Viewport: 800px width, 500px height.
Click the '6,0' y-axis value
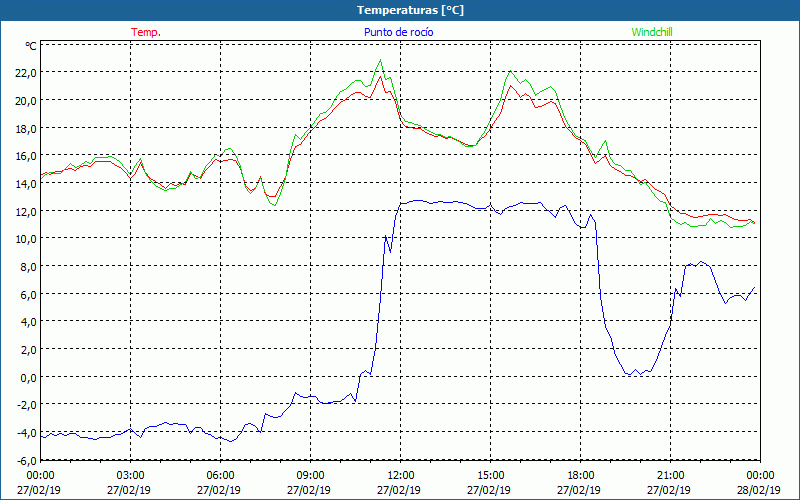[29, 295]
